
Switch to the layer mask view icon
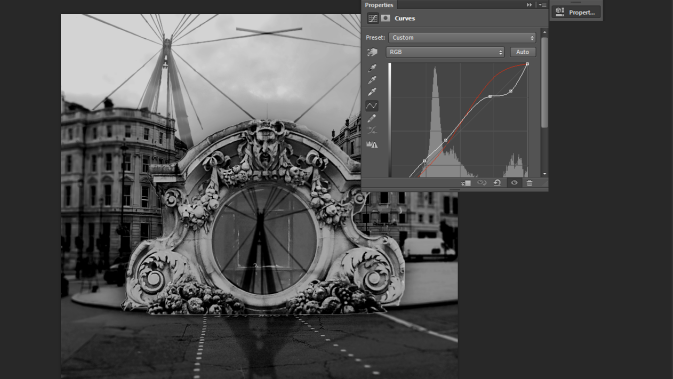pos(385,18)
